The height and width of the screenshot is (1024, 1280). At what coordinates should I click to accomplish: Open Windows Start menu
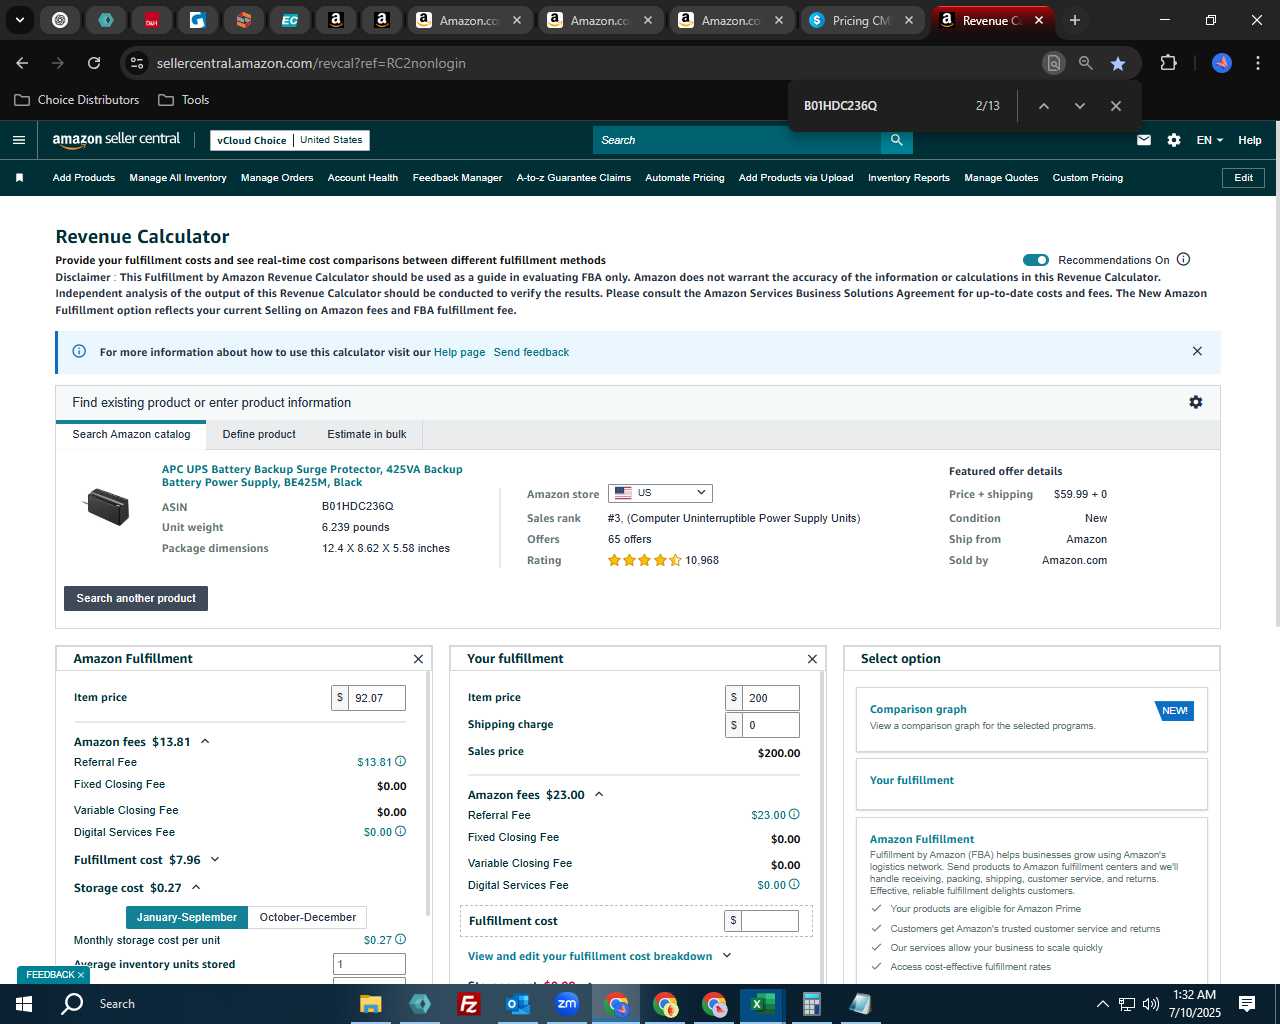[24, 1004]
